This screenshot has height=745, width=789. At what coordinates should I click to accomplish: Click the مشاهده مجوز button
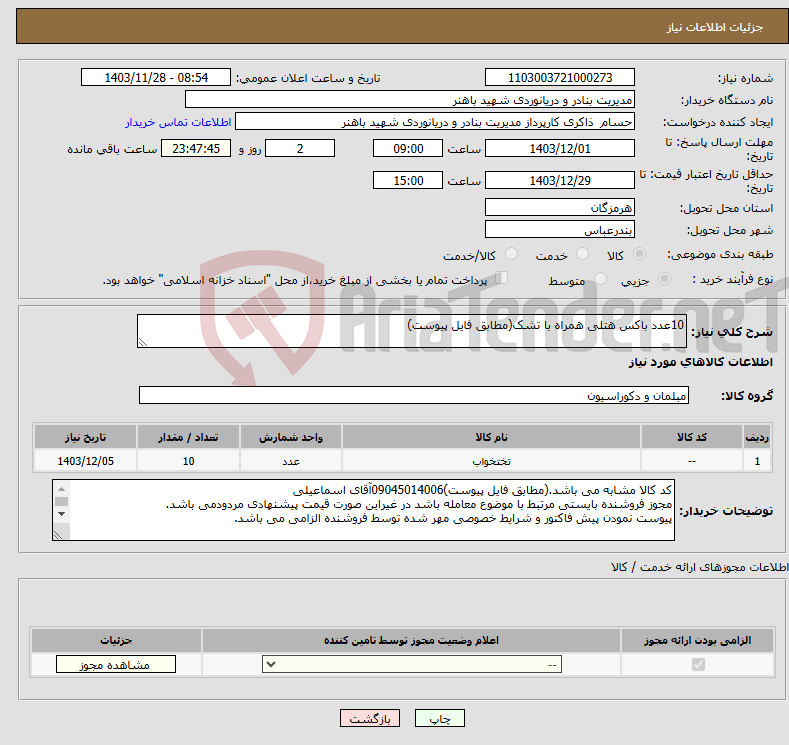click(116, 665)
